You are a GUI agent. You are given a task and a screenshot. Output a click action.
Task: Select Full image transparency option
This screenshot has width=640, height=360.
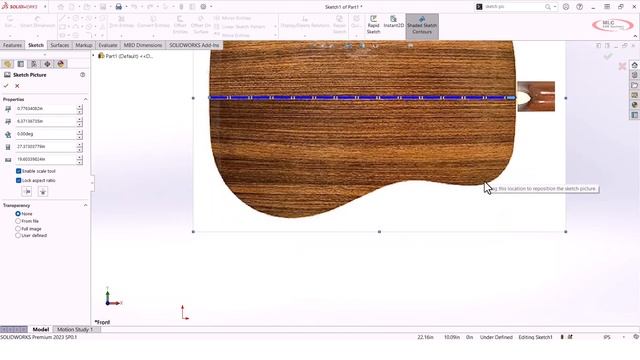coord(18,229)
